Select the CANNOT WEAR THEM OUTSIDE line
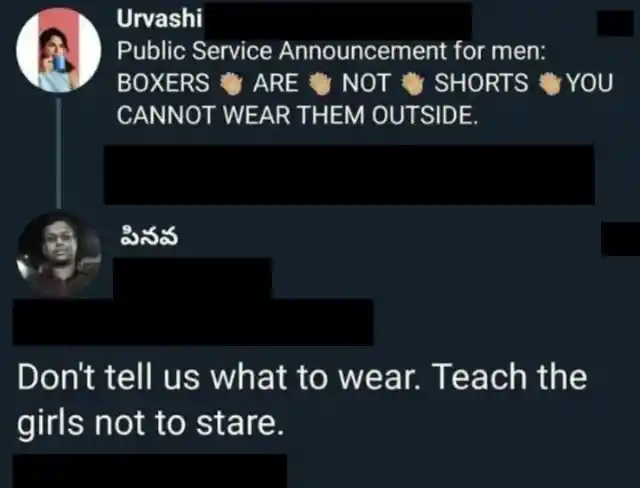This screenshot has height=488, width=640. point(297,115)
